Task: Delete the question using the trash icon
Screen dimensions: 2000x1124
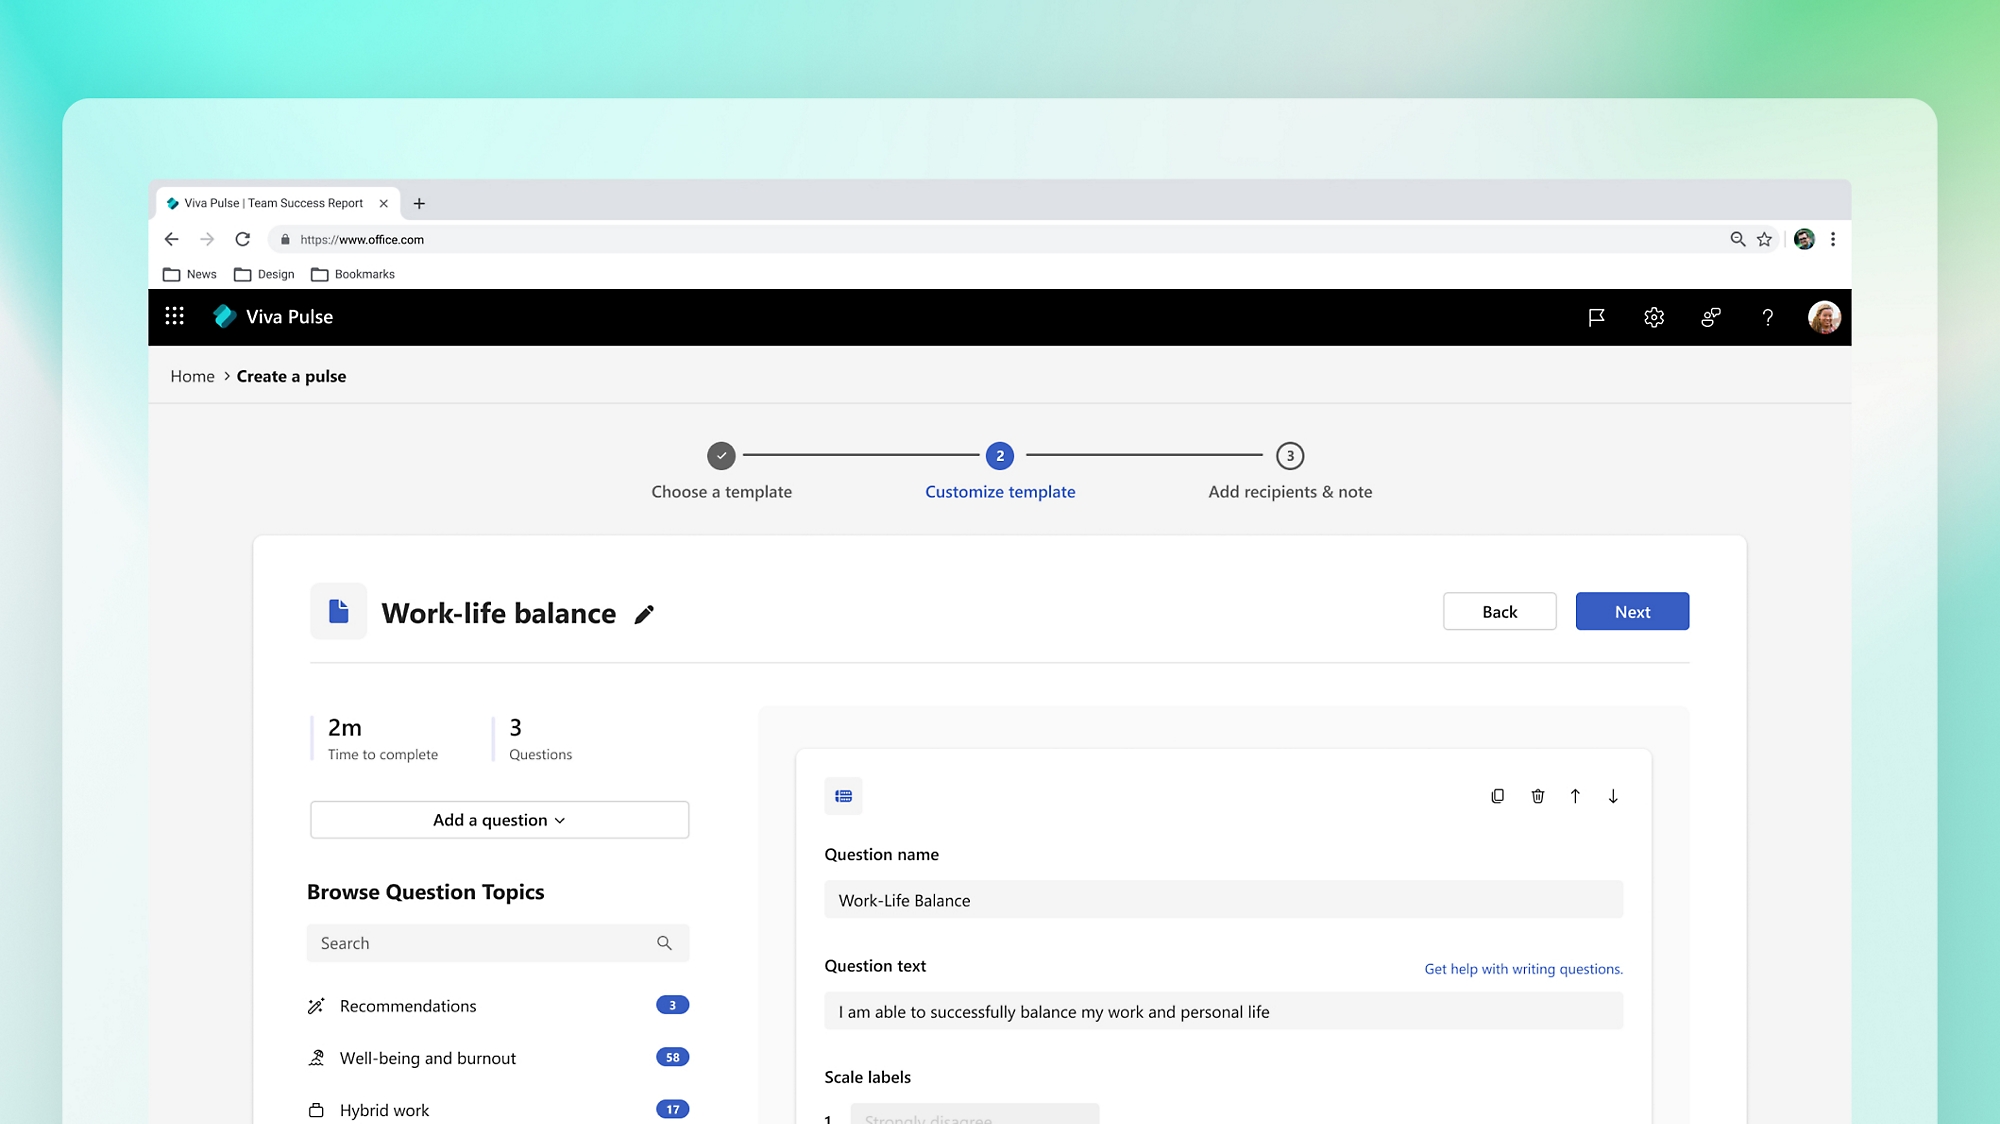Action: point(1537,796)
